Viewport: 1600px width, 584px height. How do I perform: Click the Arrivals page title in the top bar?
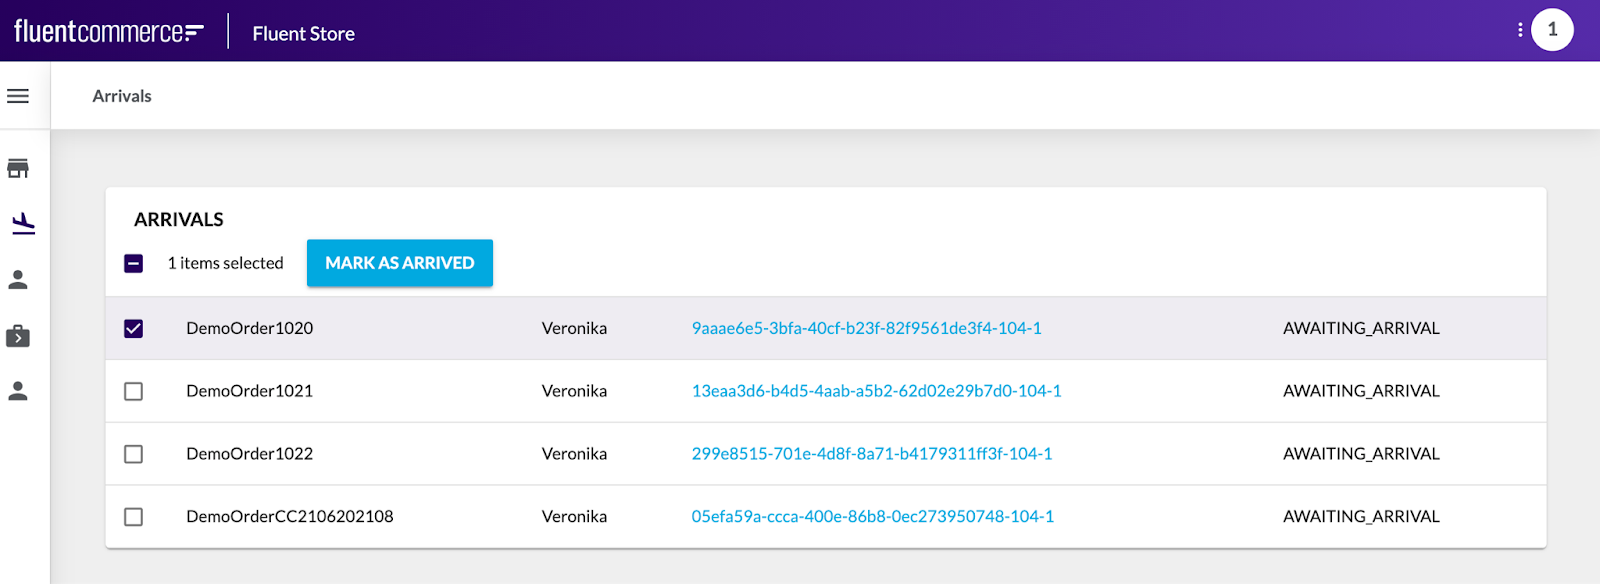click(x=122, y=96)
